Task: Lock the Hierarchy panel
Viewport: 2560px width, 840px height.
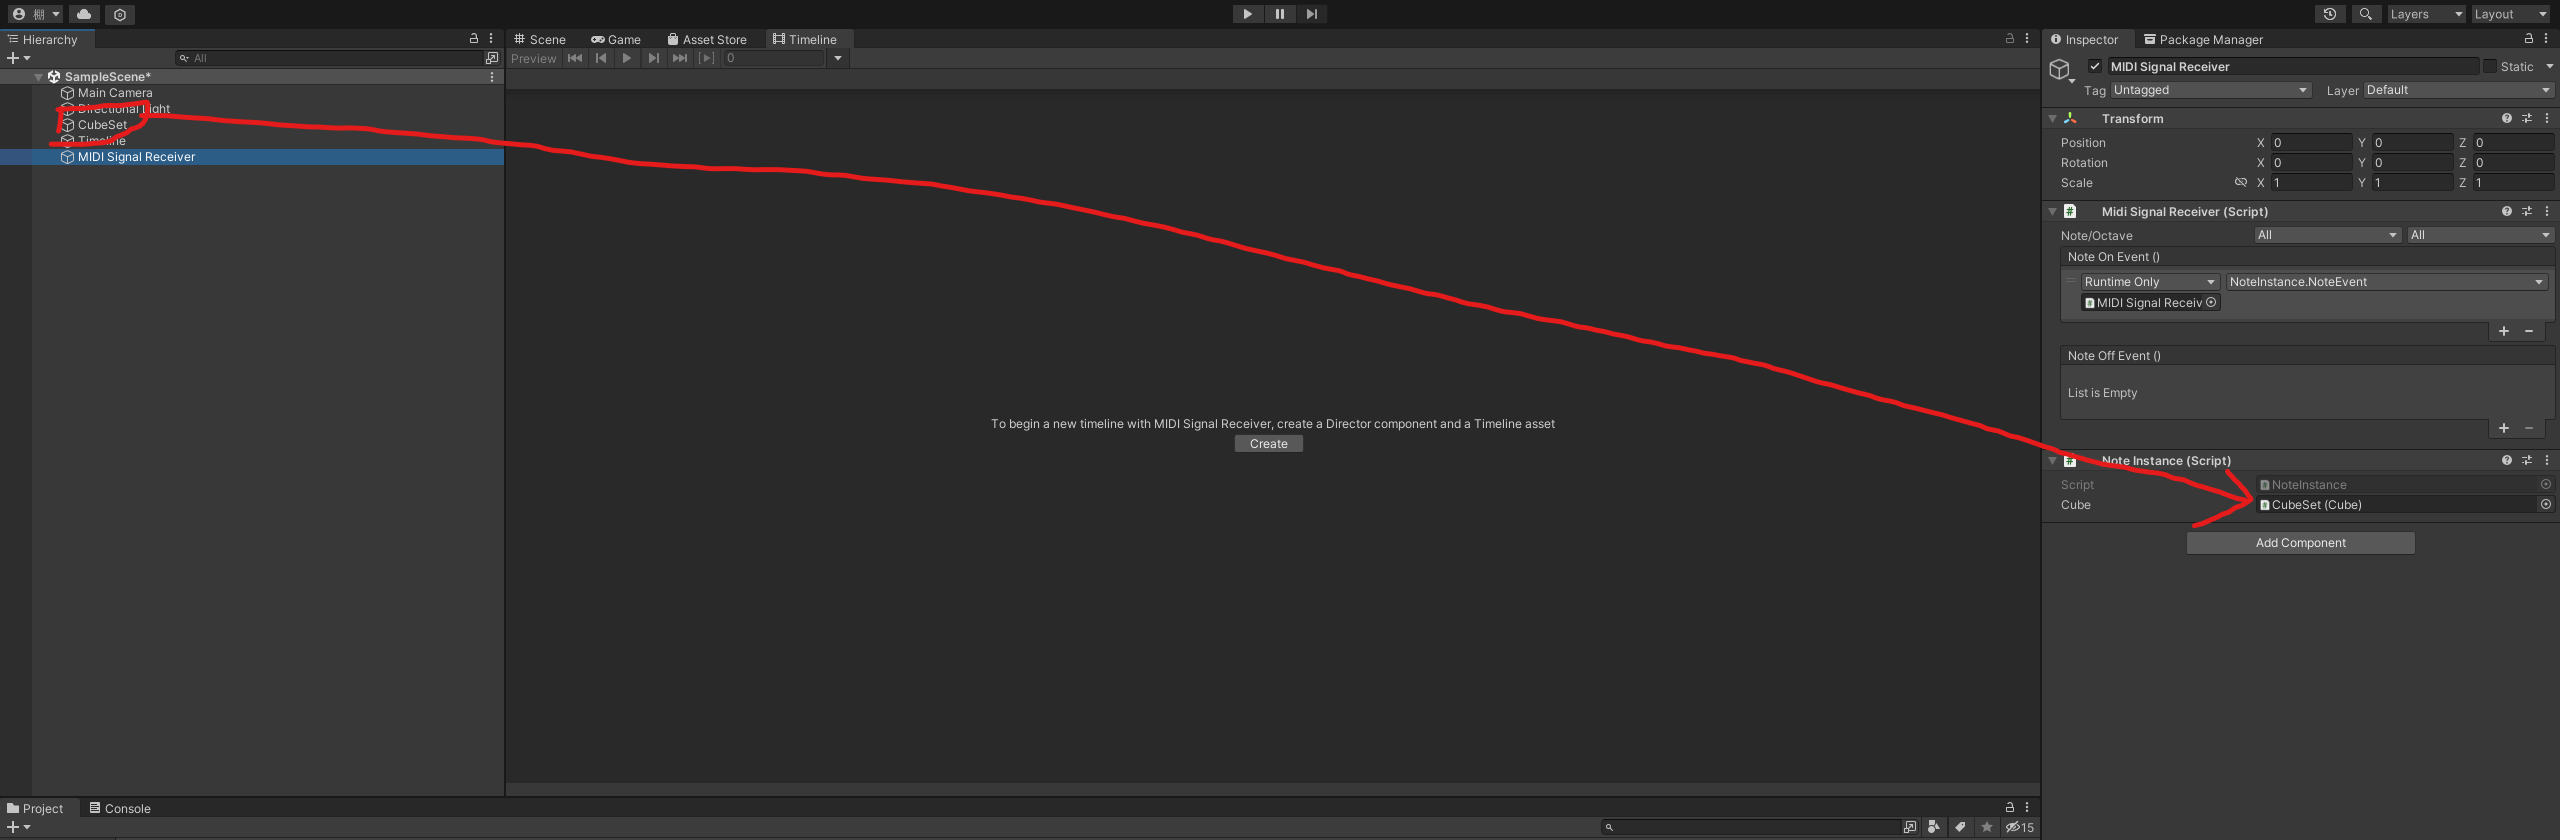Action: [x=474, y=38]
